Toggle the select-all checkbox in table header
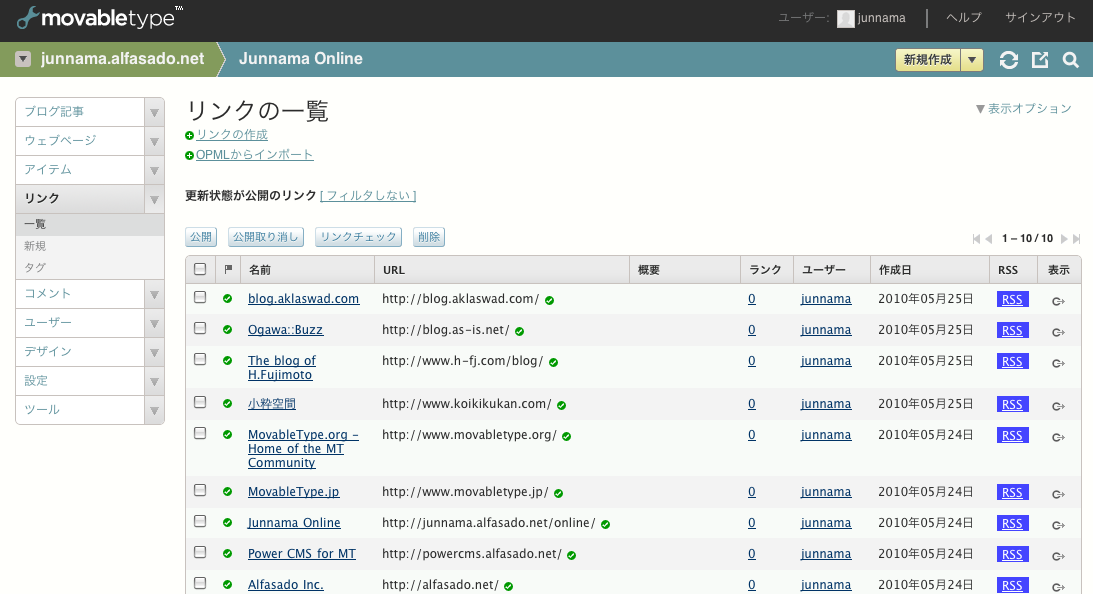The image size is (1093, 594). [200, 268]
